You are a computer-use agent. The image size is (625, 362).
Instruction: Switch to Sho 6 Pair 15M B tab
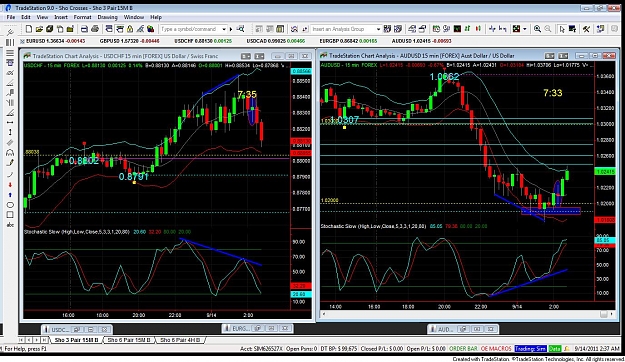coord(129,340)
